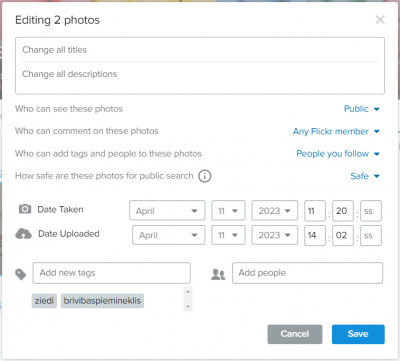Click the Date Taken label
The width and height of the screenshot is (400, 361).
tap(60, 209)
